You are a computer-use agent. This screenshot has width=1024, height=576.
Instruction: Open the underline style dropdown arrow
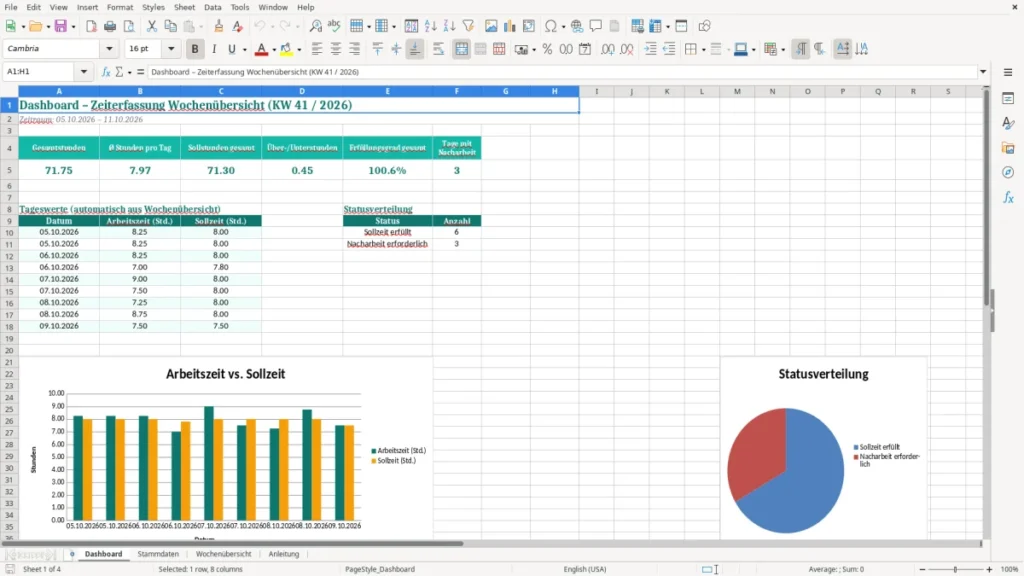[244, 50]
